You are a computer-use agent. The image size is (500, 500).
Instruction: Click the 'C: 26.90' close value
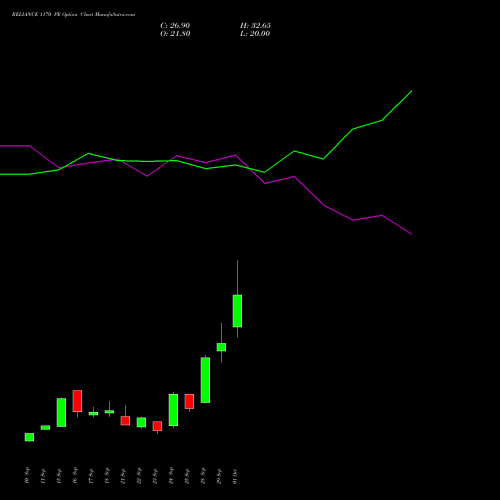[x=175, y=26]
